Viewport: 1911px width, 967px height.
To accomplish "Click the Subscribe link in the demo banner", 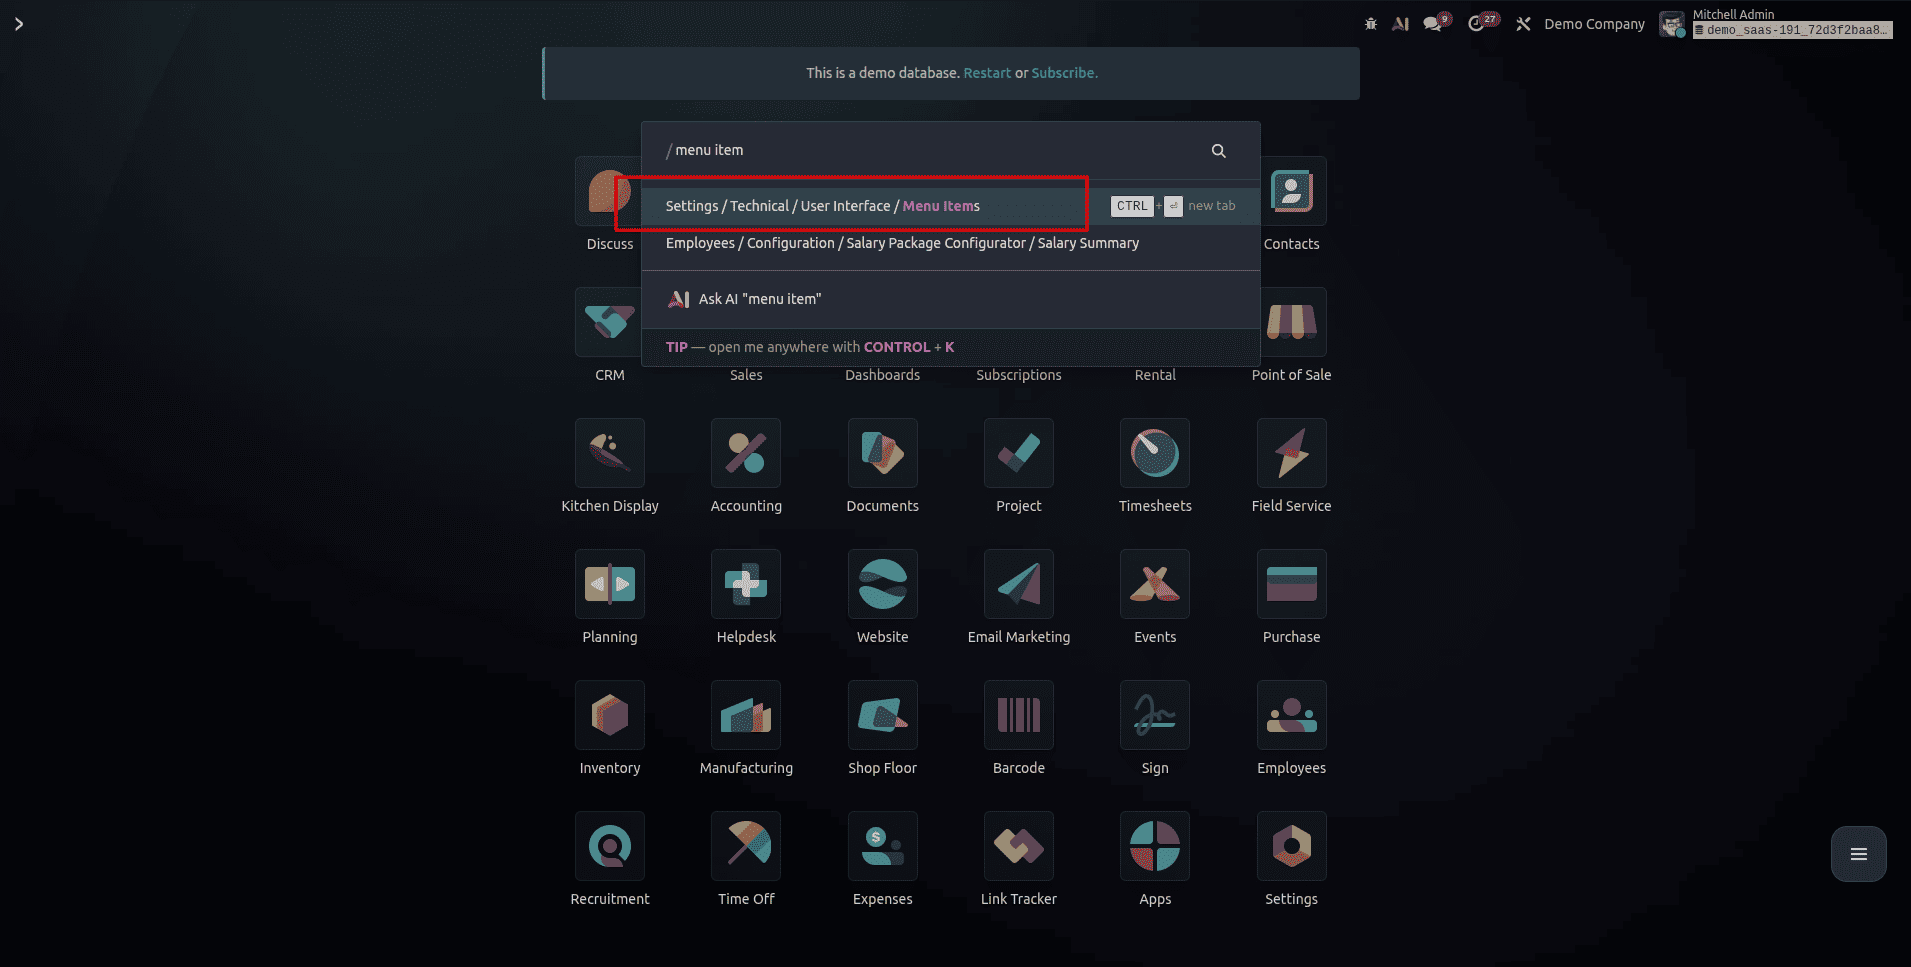I will tap(1063, 72).
